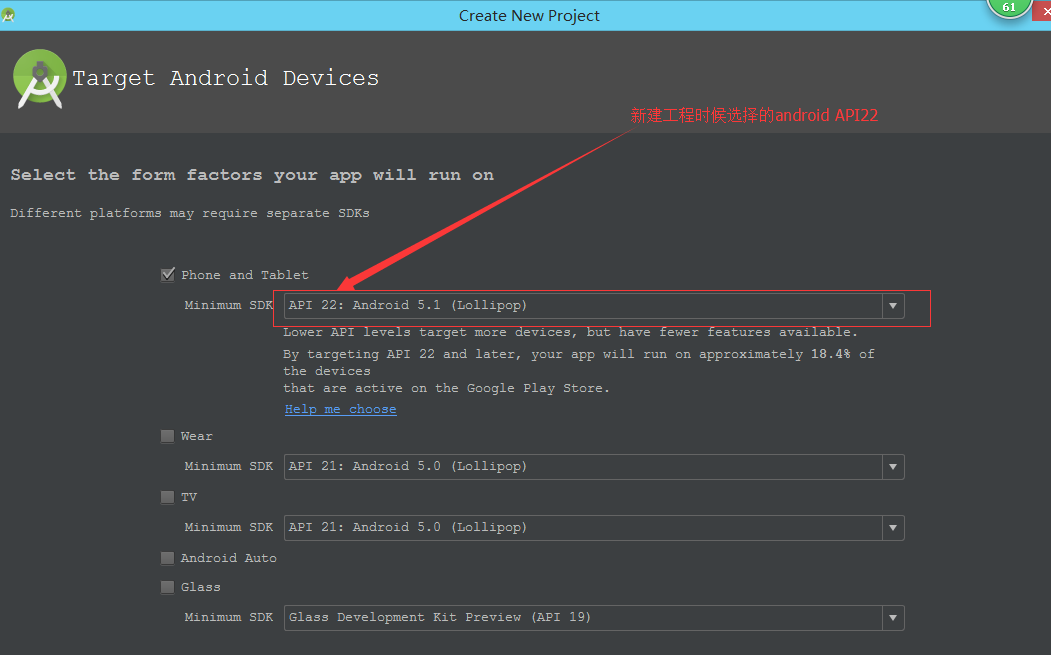Enable the Wear checkbox
The image size is (1051, 655).
tap(168, 436)
